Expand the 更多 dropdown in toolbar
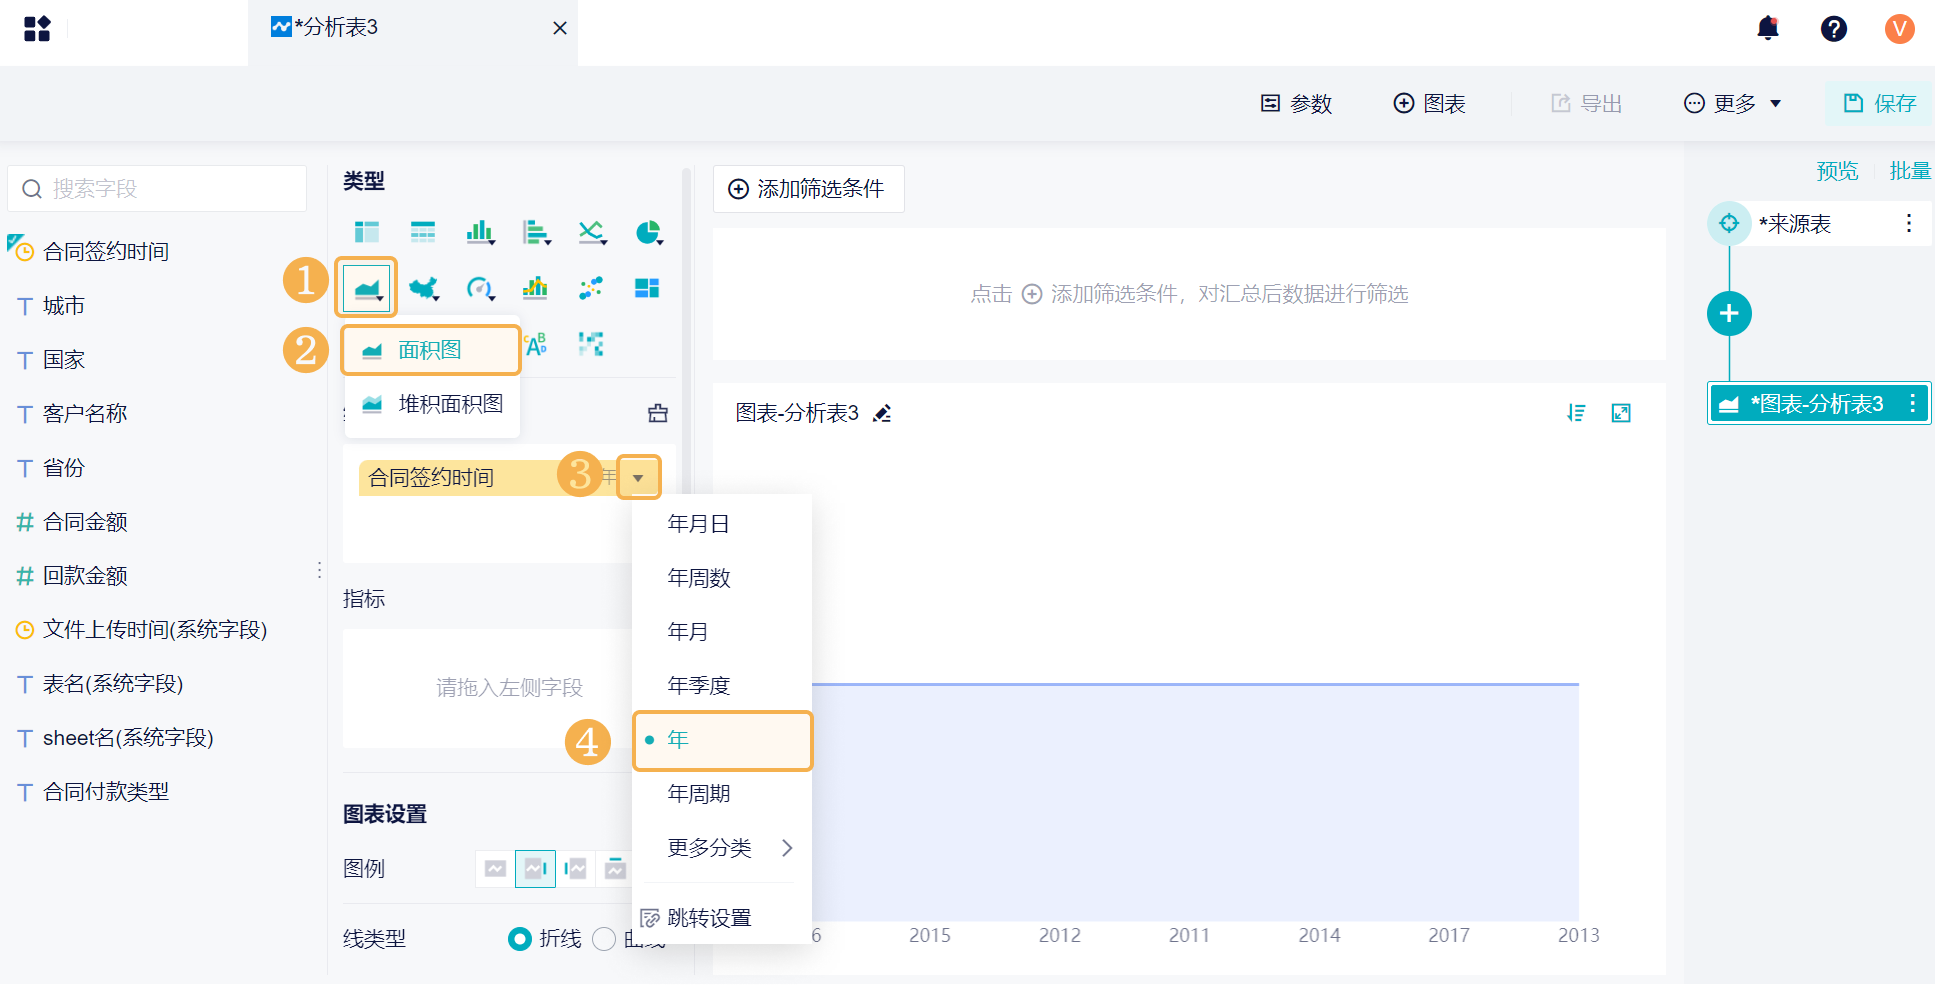The width and height of the screenshot is (1935, 992). click(x=1733, y=103)
